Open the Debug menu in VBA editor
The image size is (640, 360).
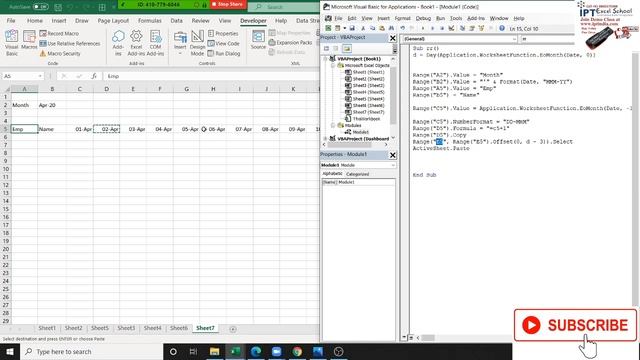pyautogui.click(x=423, y=18)
